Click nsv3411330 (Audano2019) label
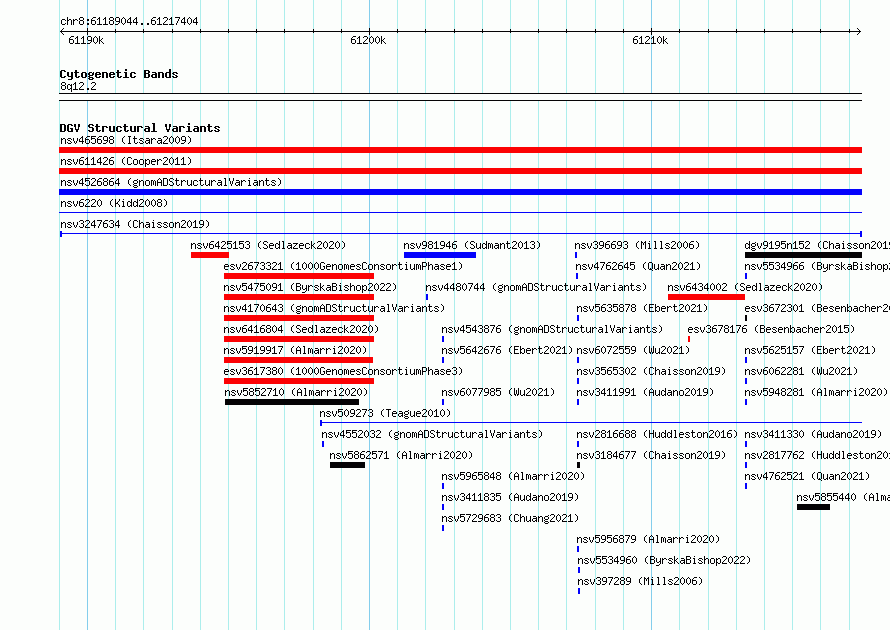The width and height of the screenshot is (890, 630). coord(813,434)
